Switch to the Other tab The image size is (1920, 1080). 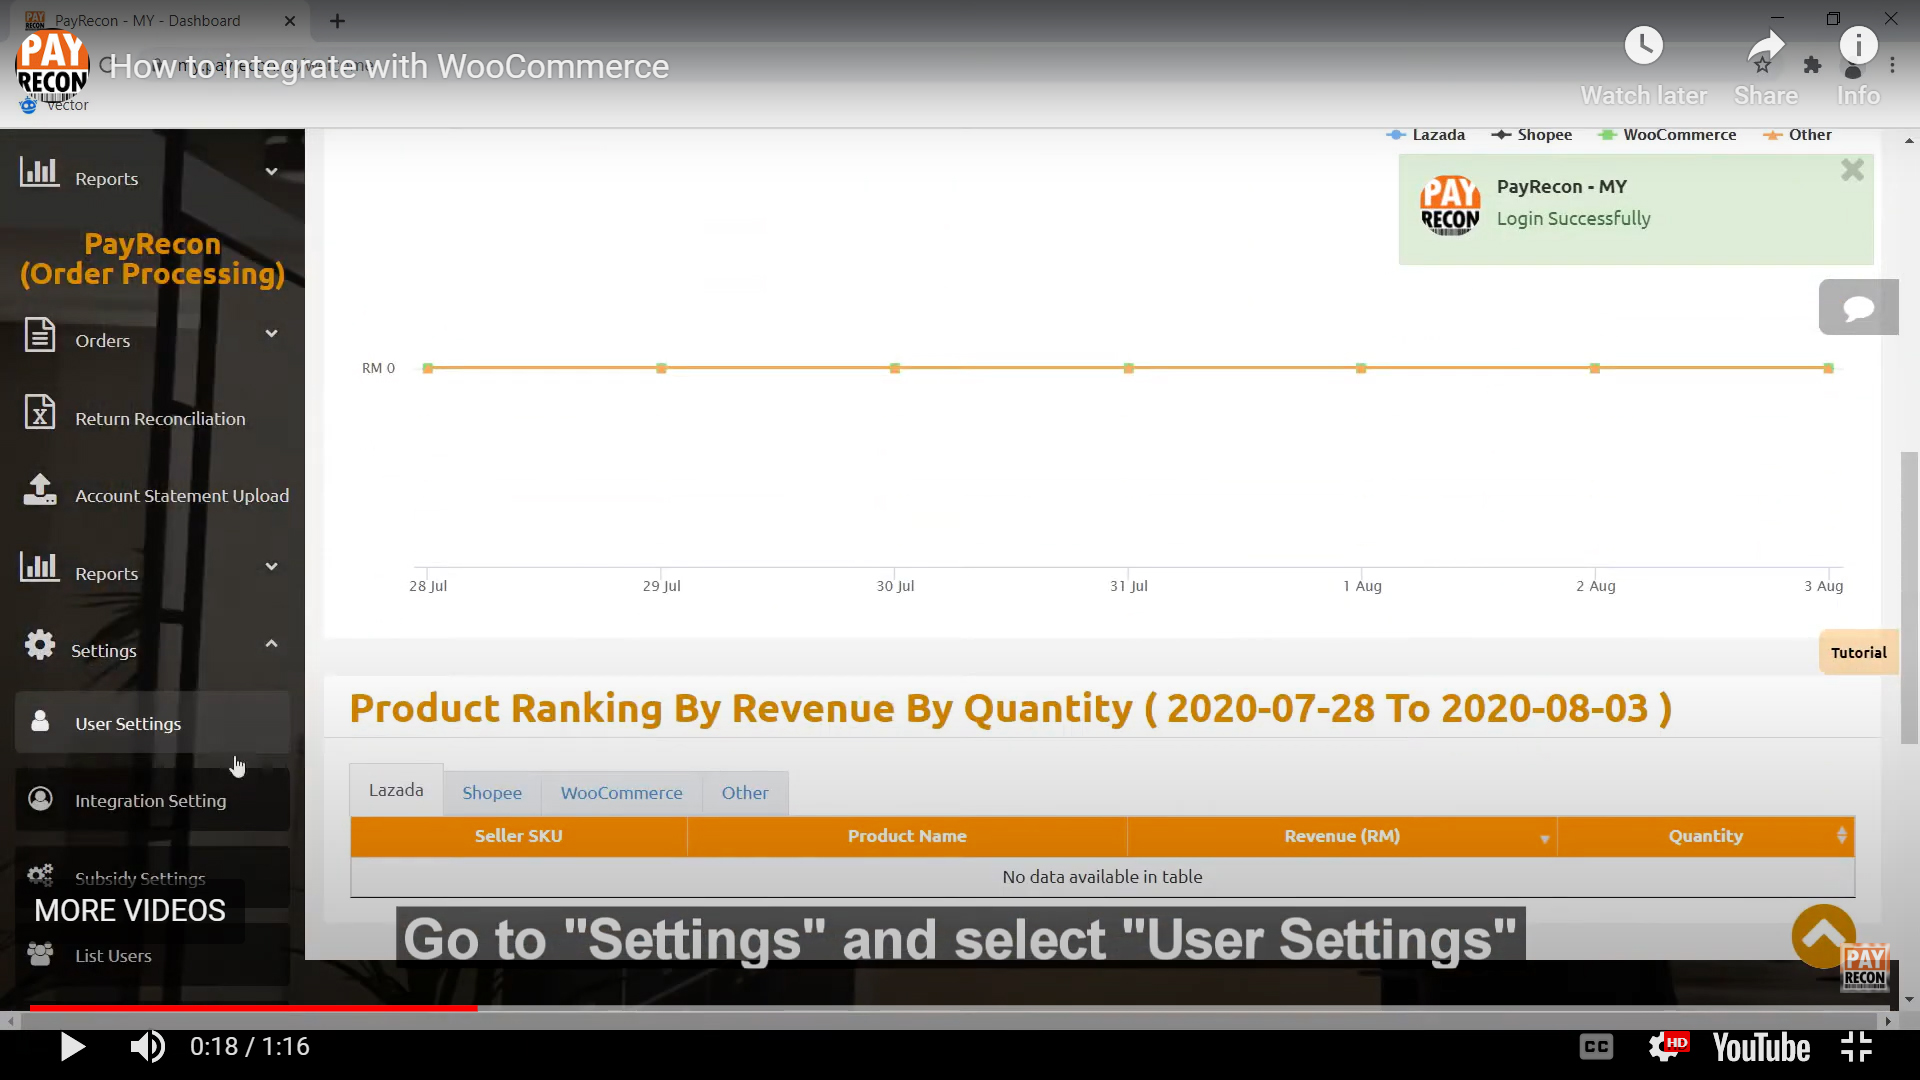[x=745, y=793]
